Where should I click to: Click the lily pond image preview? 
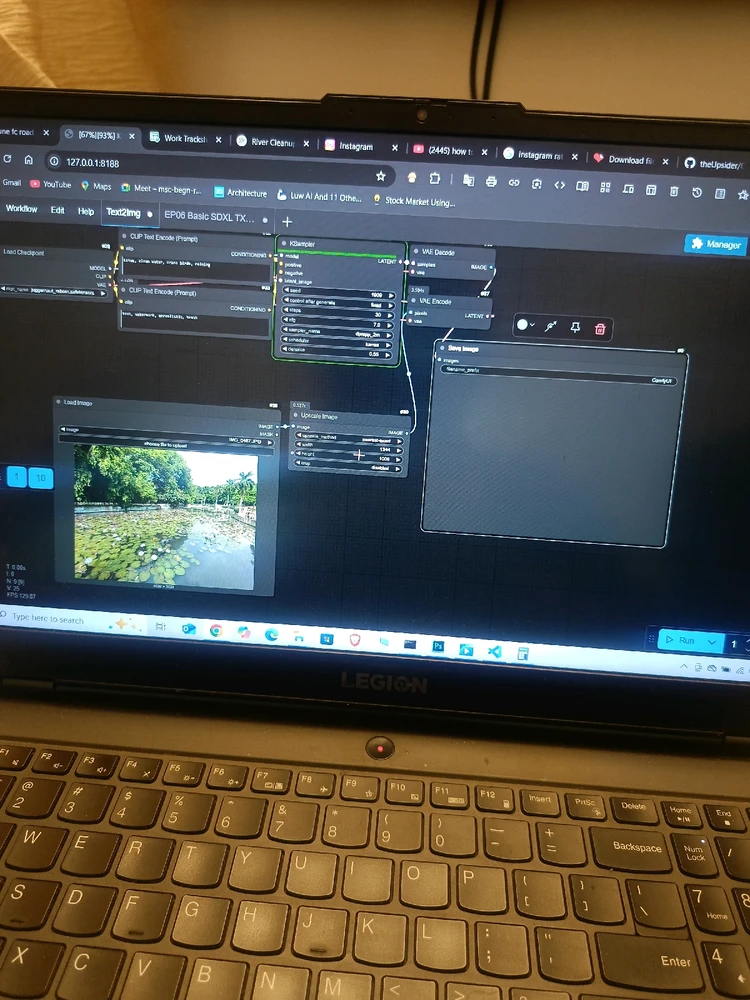tap(165, 515)
